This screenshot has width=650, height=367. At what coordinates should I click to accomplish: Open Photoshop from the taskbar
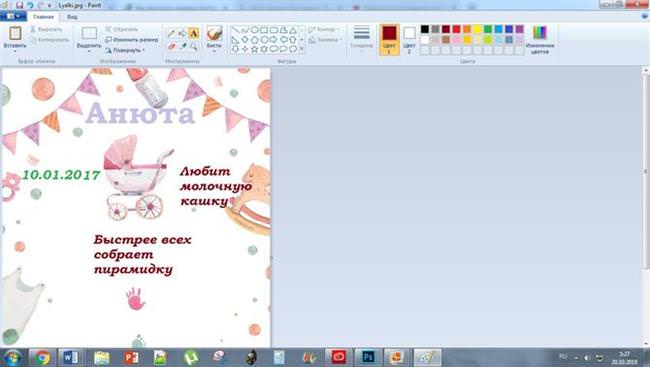click(367, 357)
